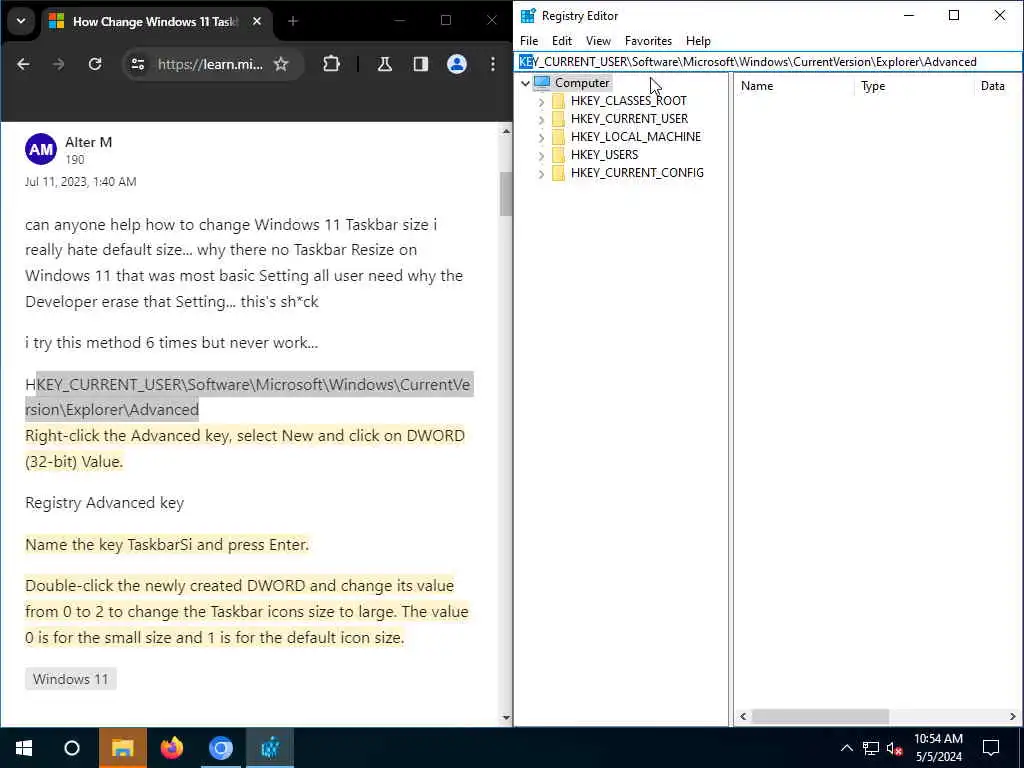This screenshot has width=1024, height=768.
Task: Click the Registry scroll left arrow
Action: tap(743, 716)
